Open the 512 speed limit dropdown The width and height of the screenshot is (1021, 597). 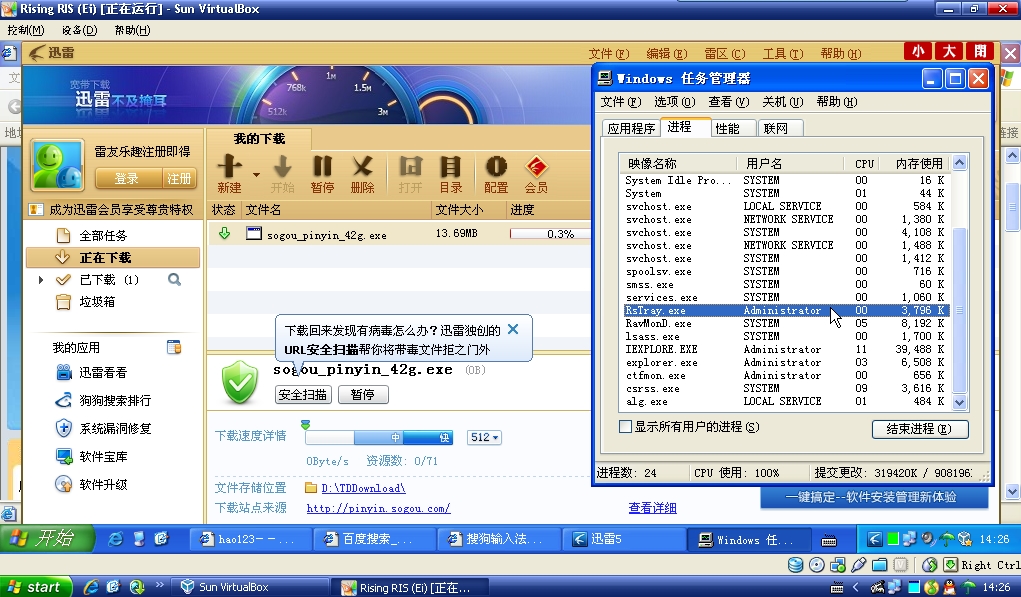click(x=485, y=437)
